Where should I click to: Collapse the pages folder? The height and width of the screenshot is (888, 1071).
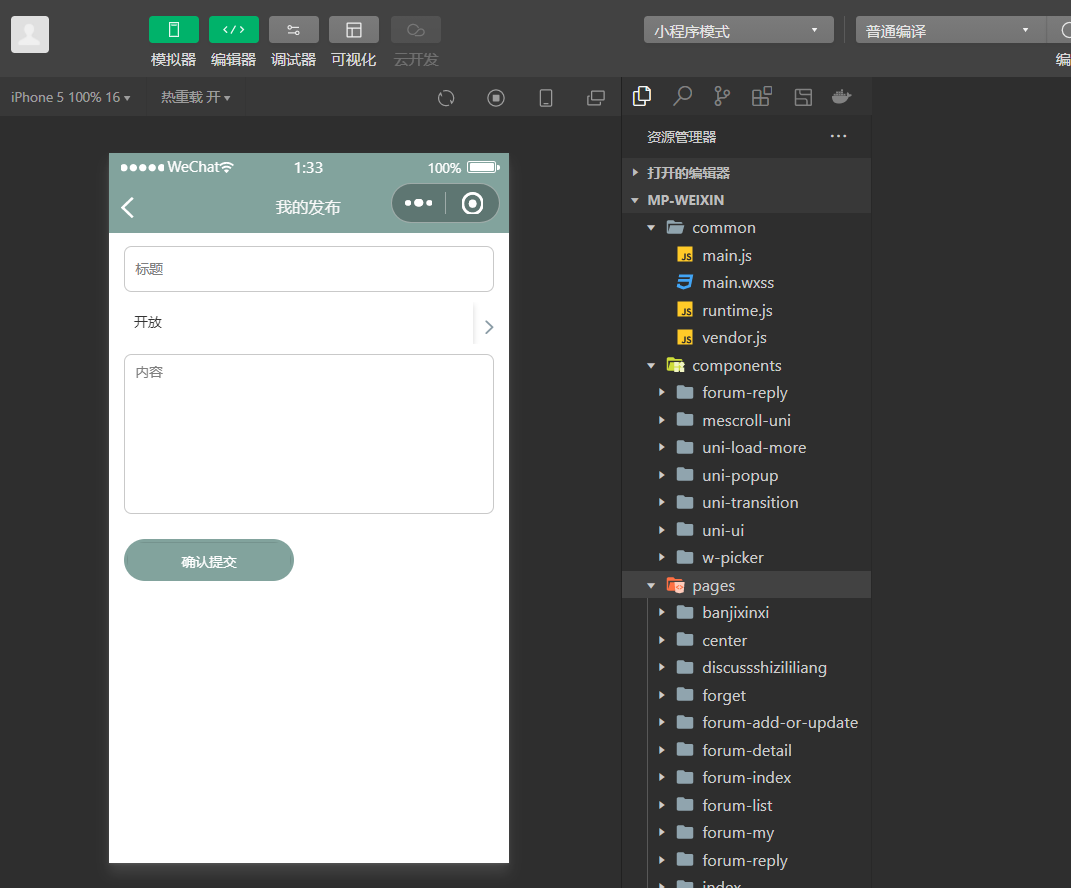tap(747, 585)
